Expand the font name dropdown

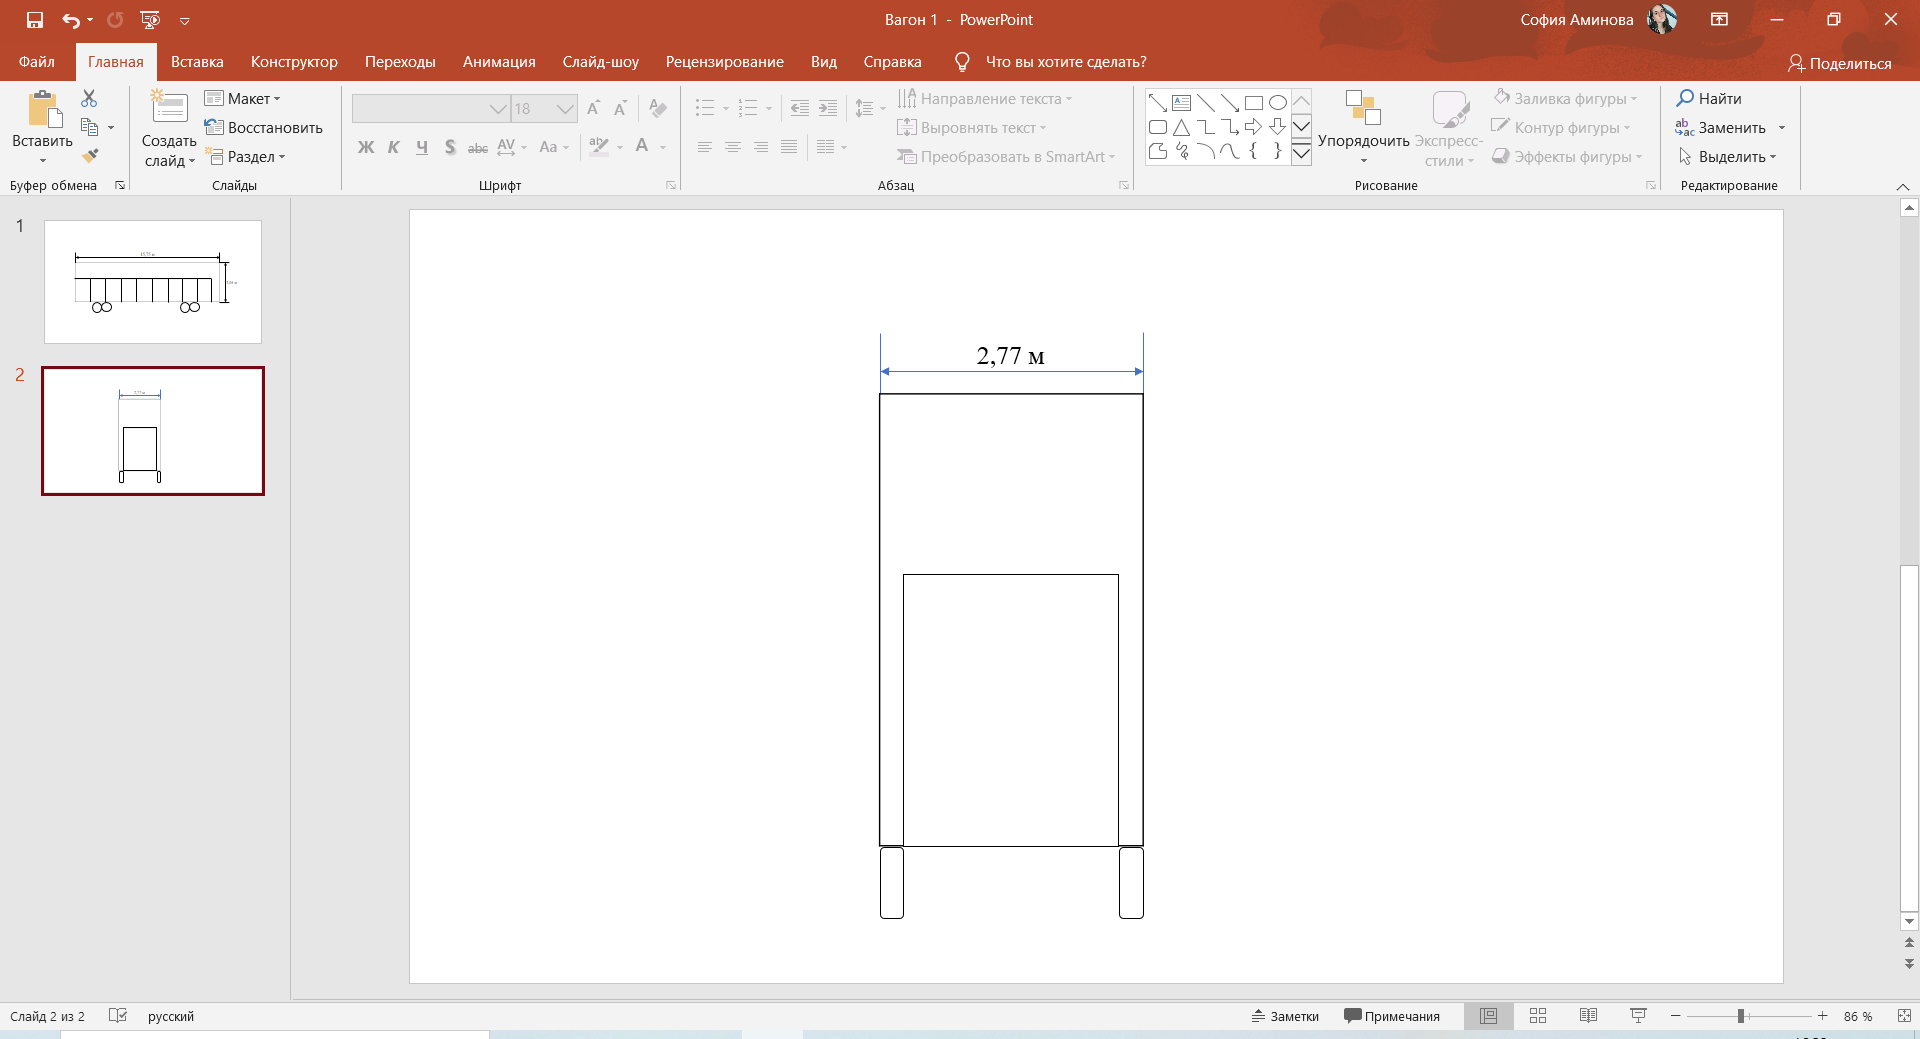point(498,109)
